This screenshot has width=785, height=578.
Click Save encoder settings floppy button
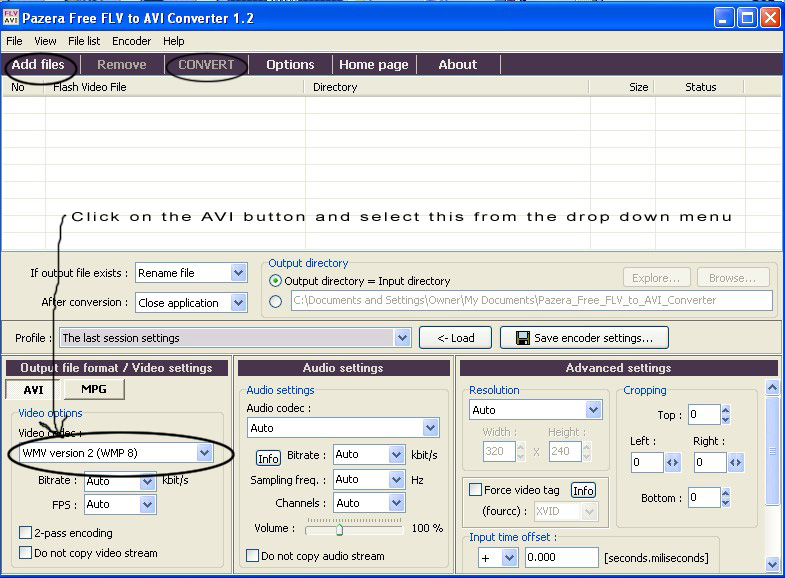tap(584, 338)
